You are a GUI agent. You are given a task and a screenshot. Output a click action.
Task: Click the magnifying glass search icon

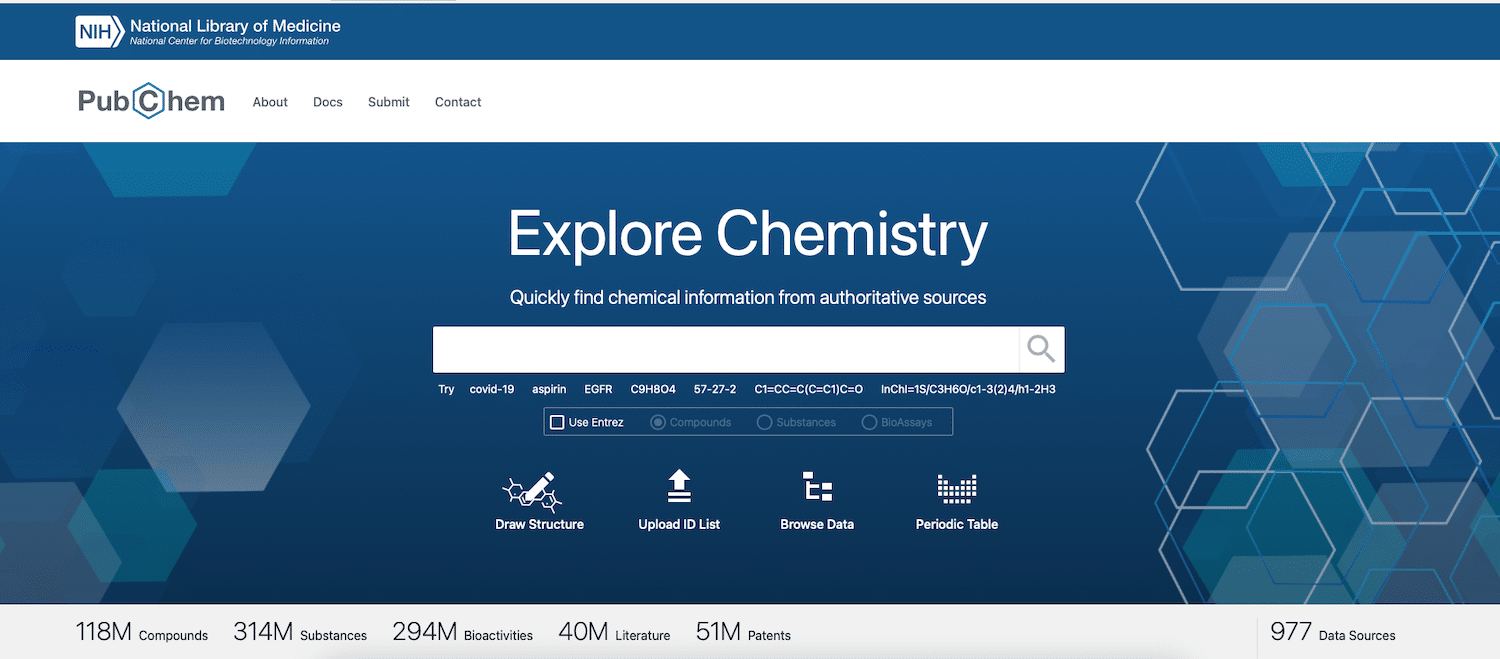(x=1041, y=349)
